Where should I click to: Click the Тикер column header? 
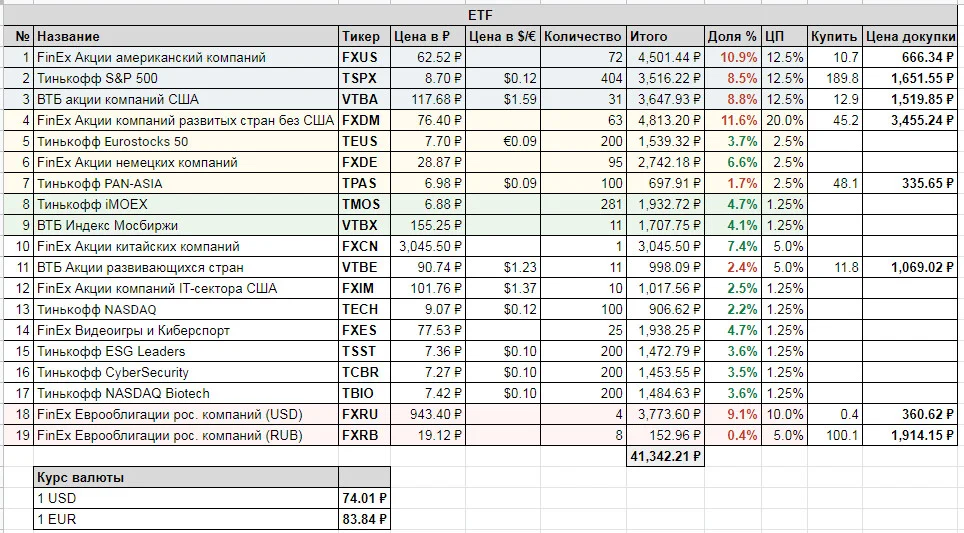pos(365,37)
